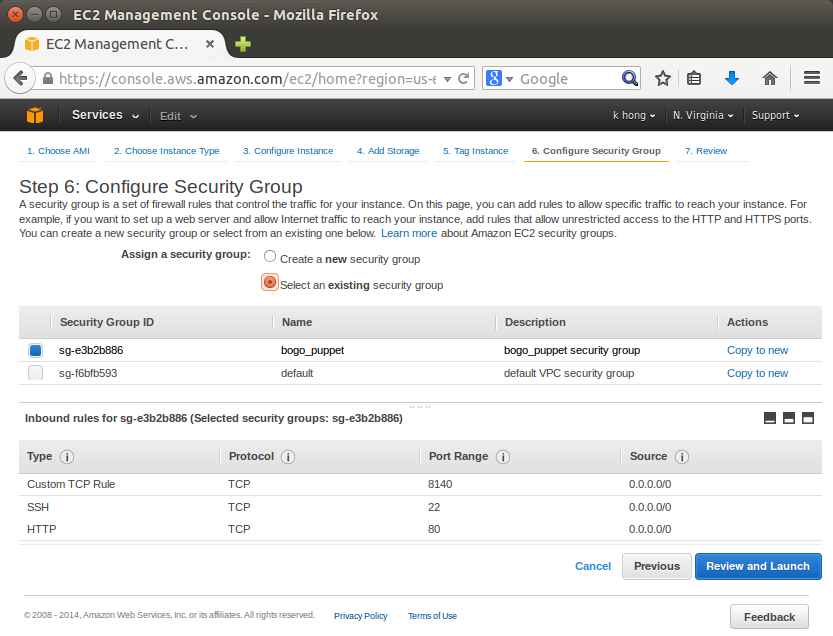The width and height of the screenshot is (833, 636).
Task: Select sg-e3b2b886 group ID text
Action: click(91, 350)
